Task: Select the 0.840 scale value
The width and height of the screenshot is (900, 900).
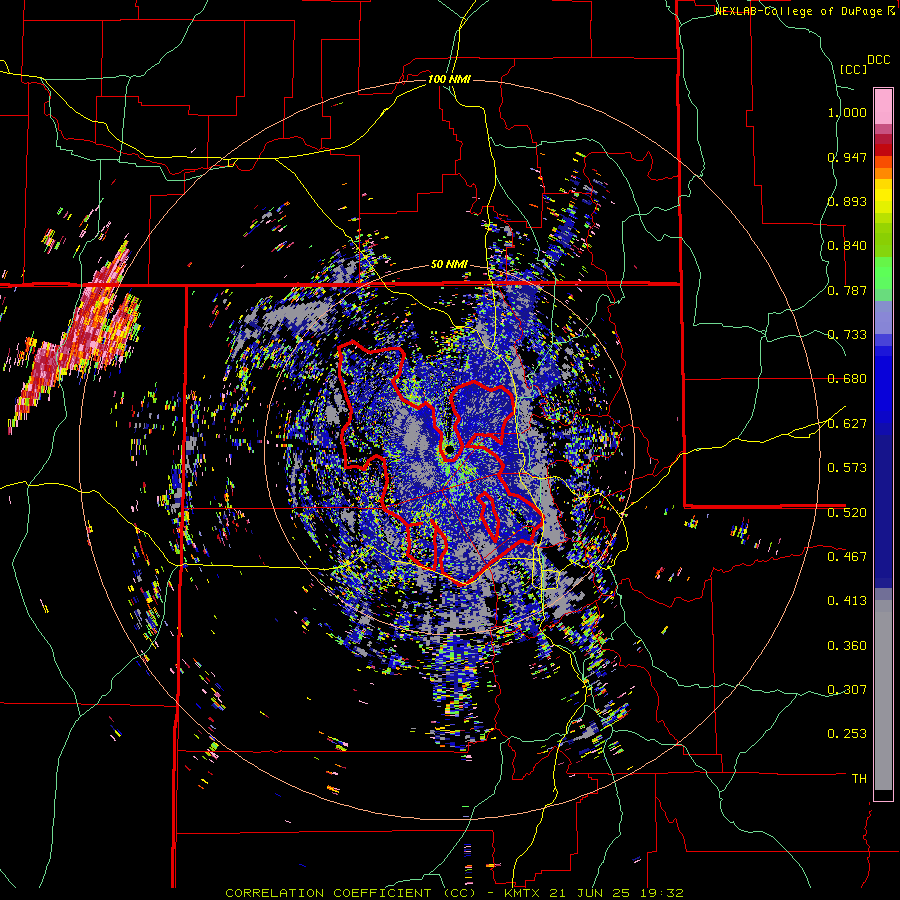Action: pyautogui.click(x=847, y=246)
